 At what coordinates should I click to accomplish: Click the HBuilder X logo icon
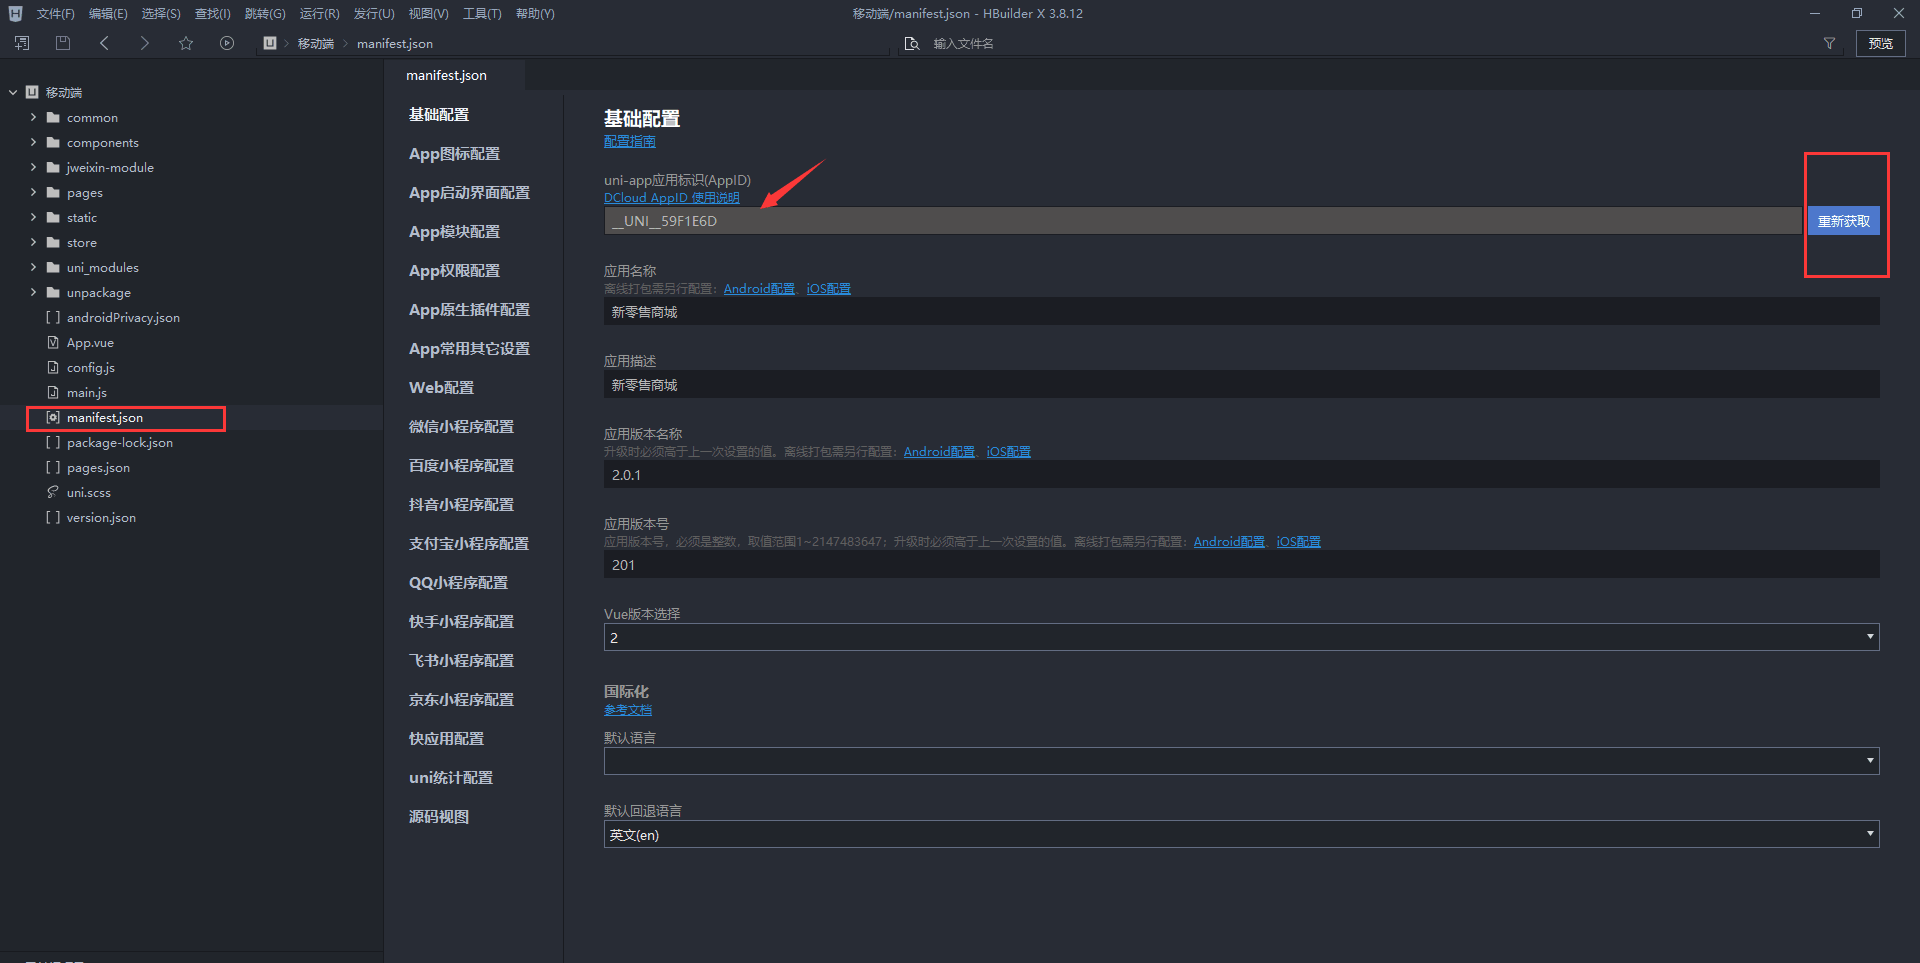15,14
